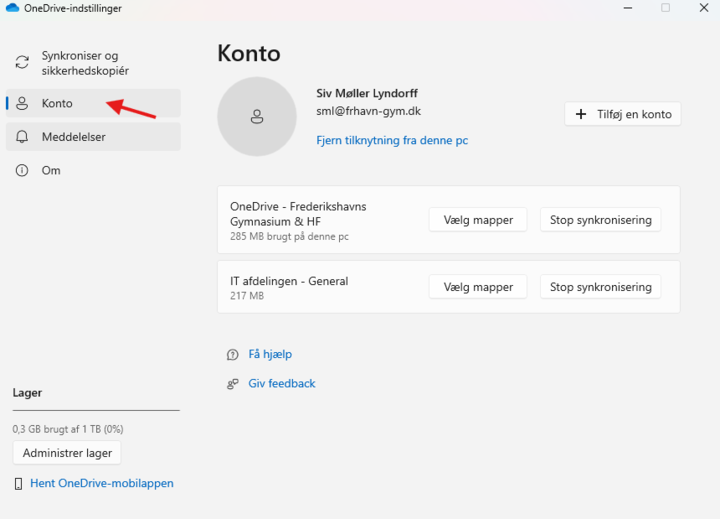
Task: Click the feedback person icon
Action: (x=232, y=384)
